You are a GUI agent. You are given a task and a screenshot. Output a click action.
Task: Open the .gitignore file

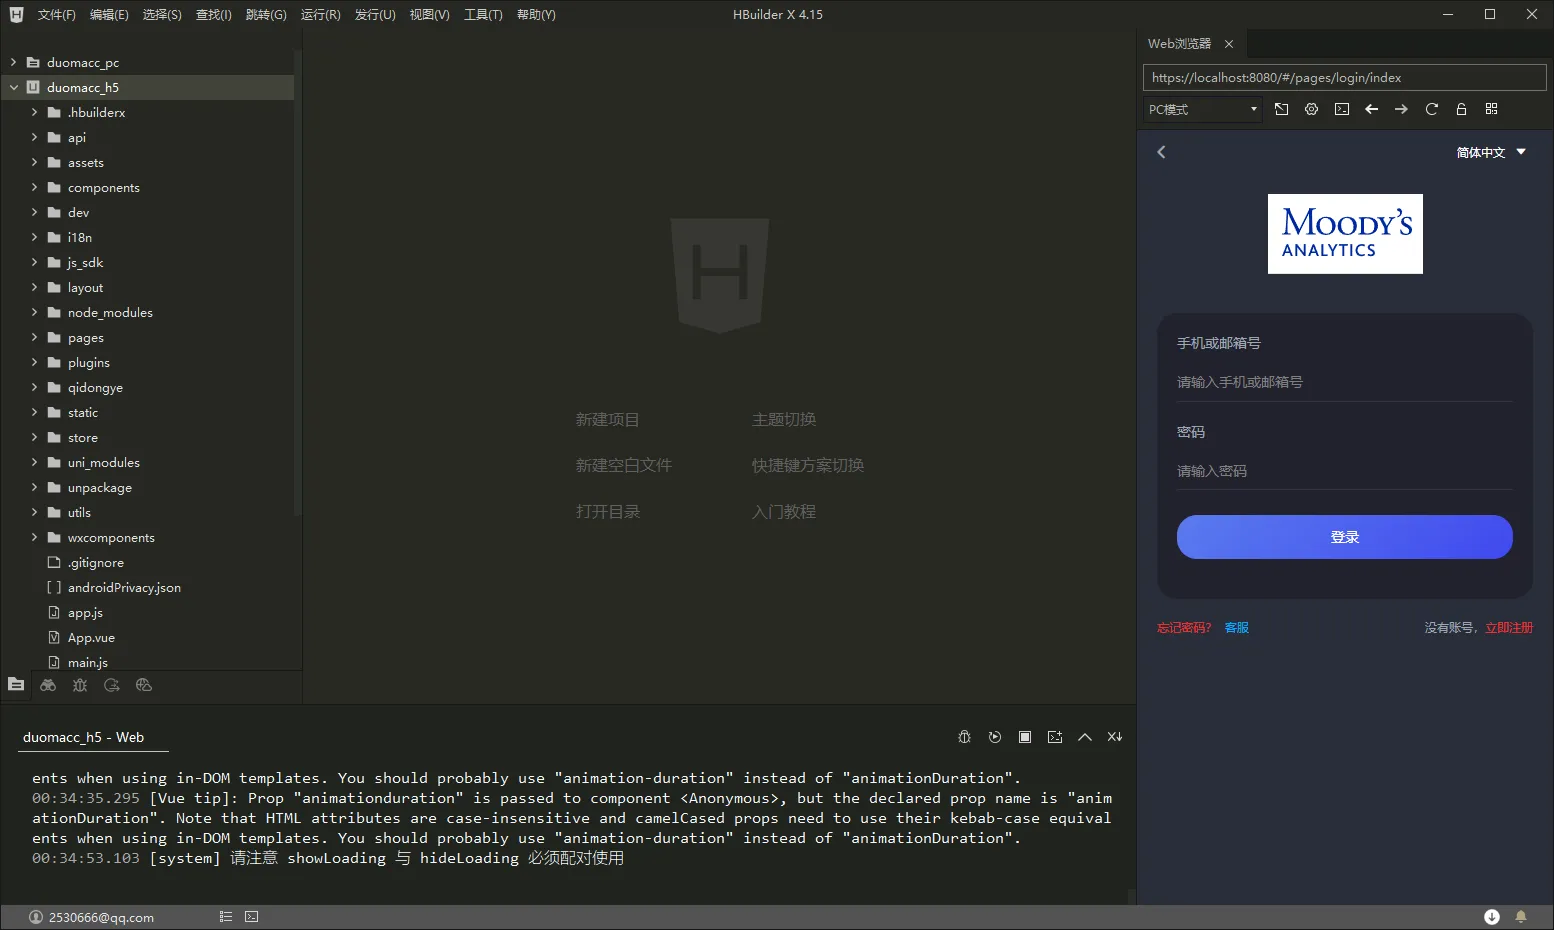pyautogui.click(x=96, y=562)
